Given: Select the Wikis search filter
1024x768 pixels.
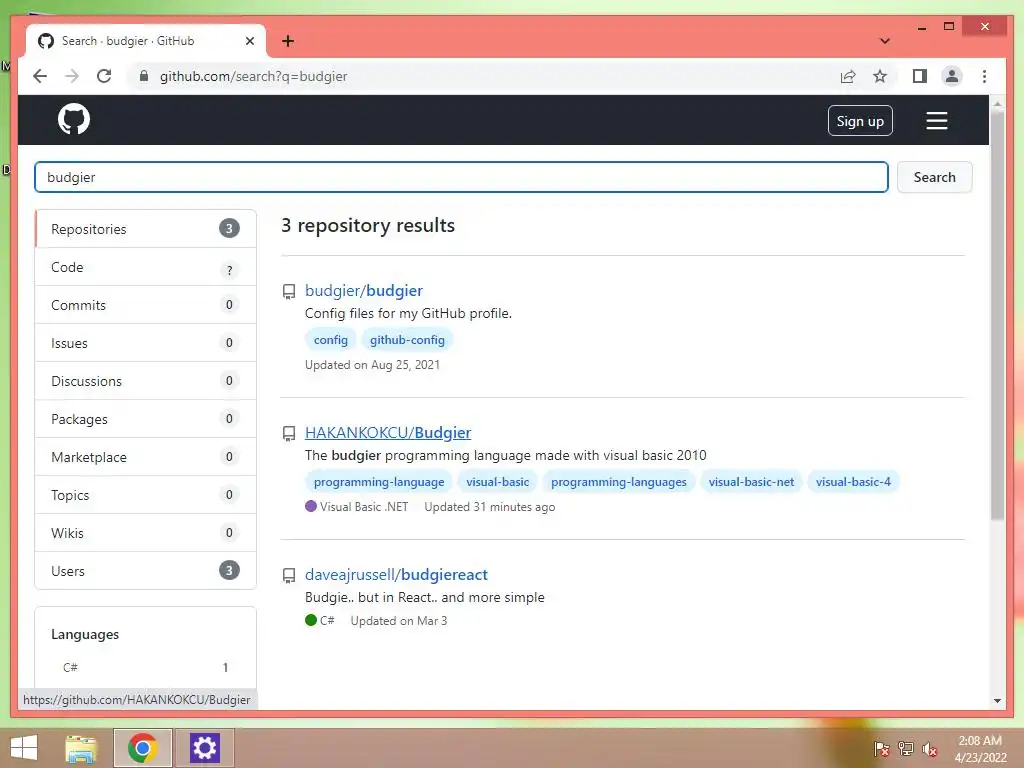Looking at the screenshot, I should click(x=145, y=532).
